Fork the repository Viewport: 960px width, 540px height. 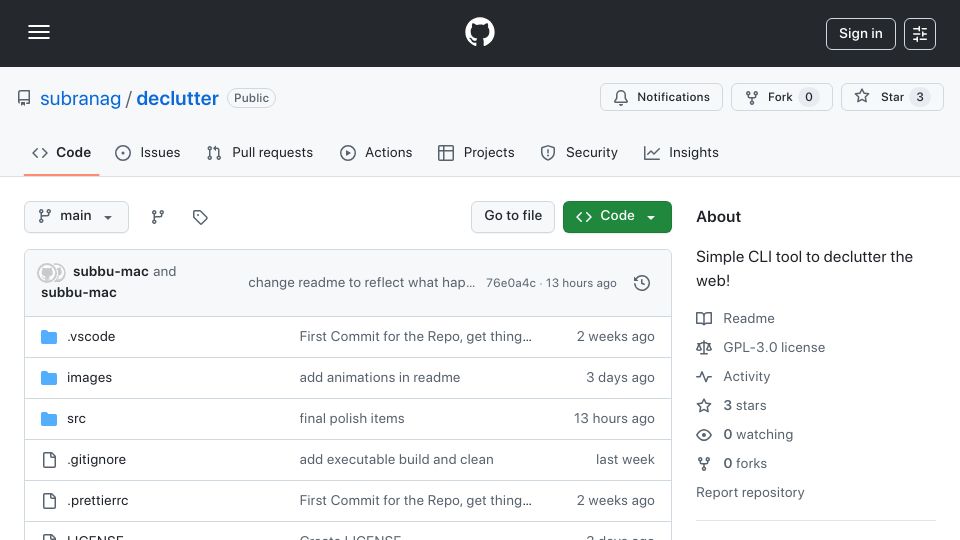click(x=781, y=97)
